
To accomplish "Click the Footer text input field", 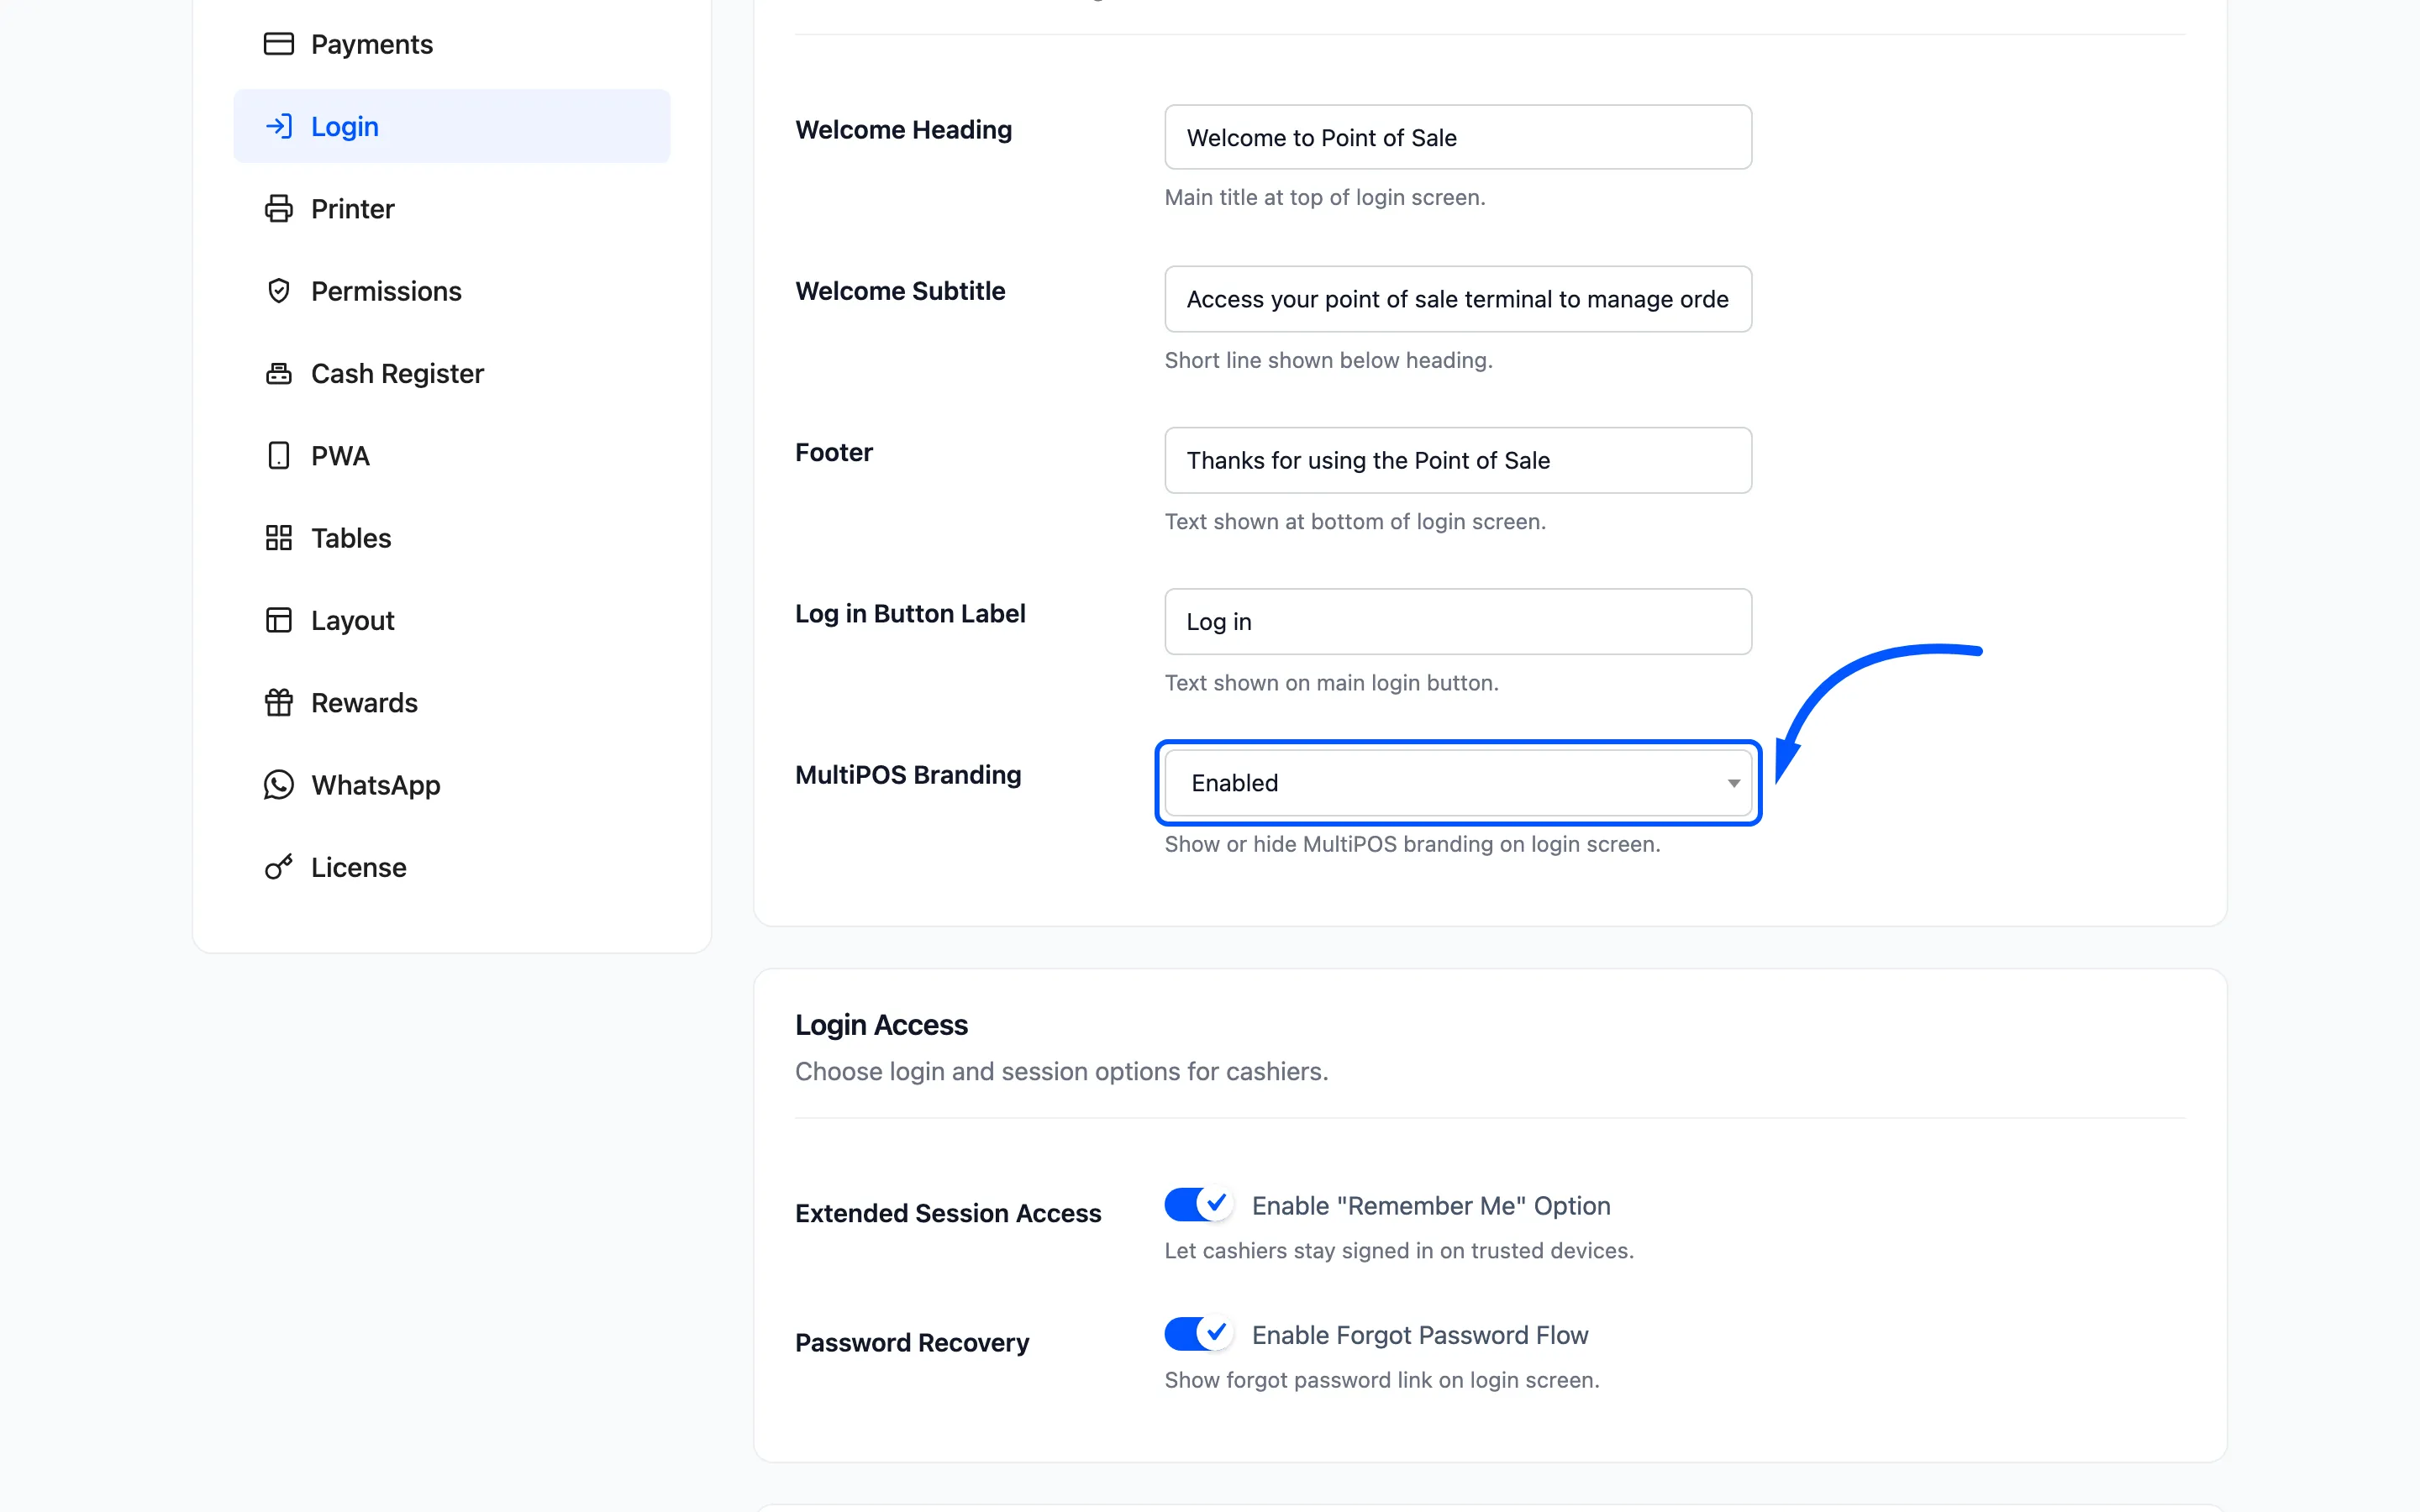I will pyautogui.click(x=1458, y=460).
